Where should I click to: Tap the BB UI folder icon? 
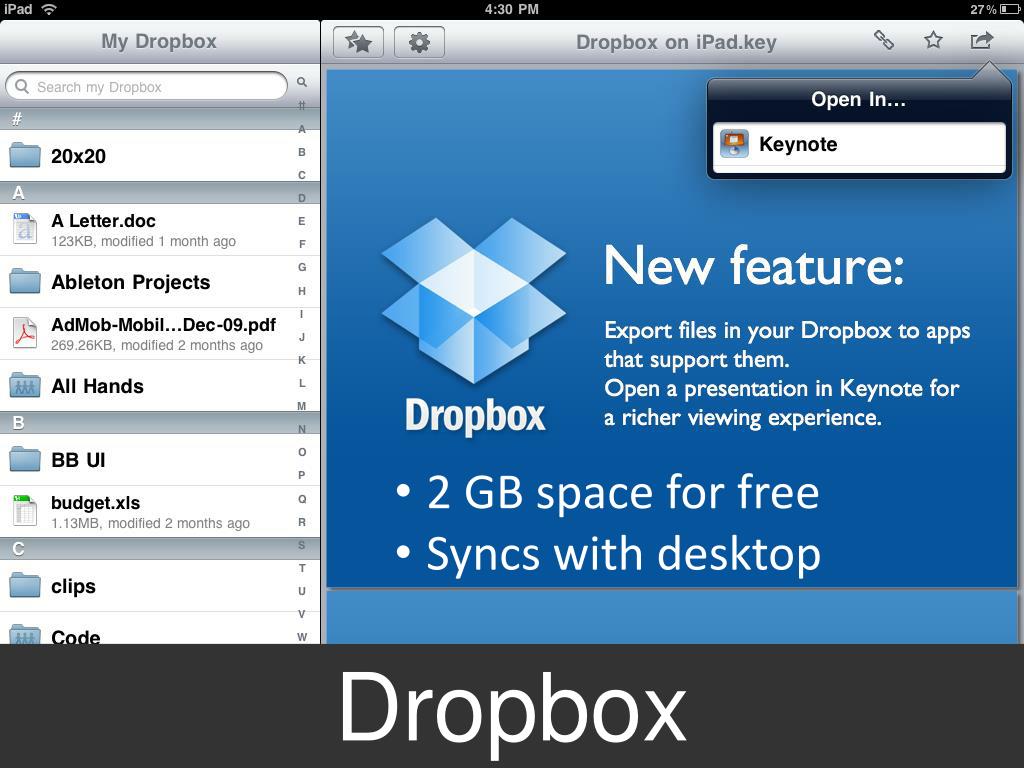(x=25, y=458)
